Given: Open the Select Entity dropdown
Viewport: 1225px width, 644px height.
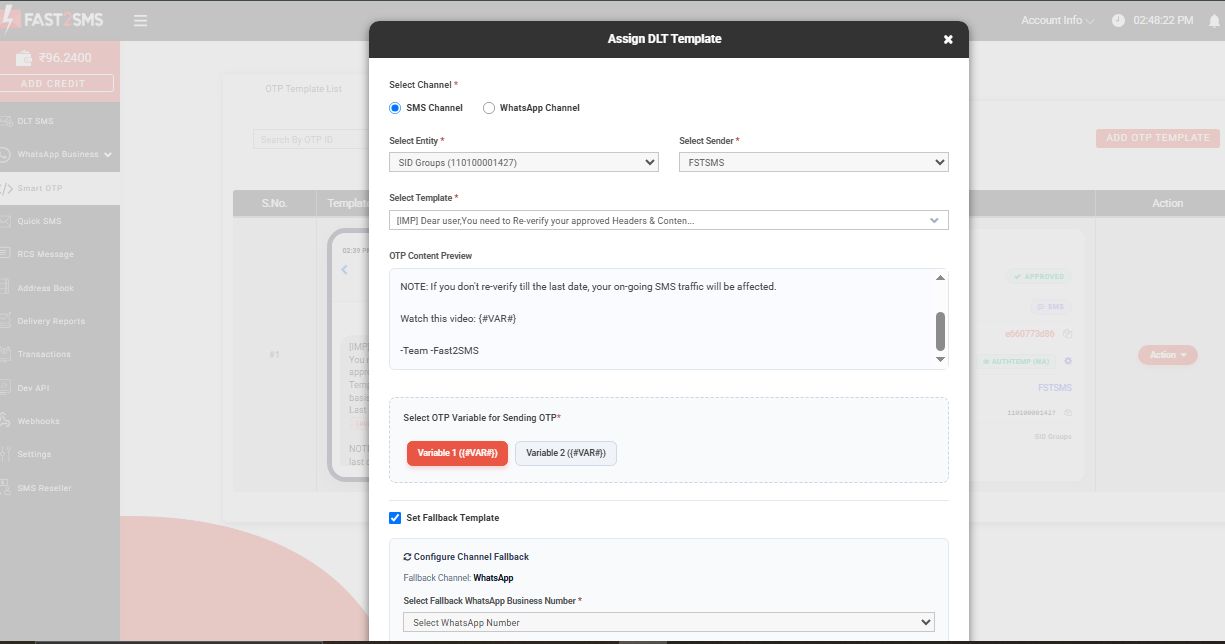Looking at the screenshot, I should tap(524, 162).
